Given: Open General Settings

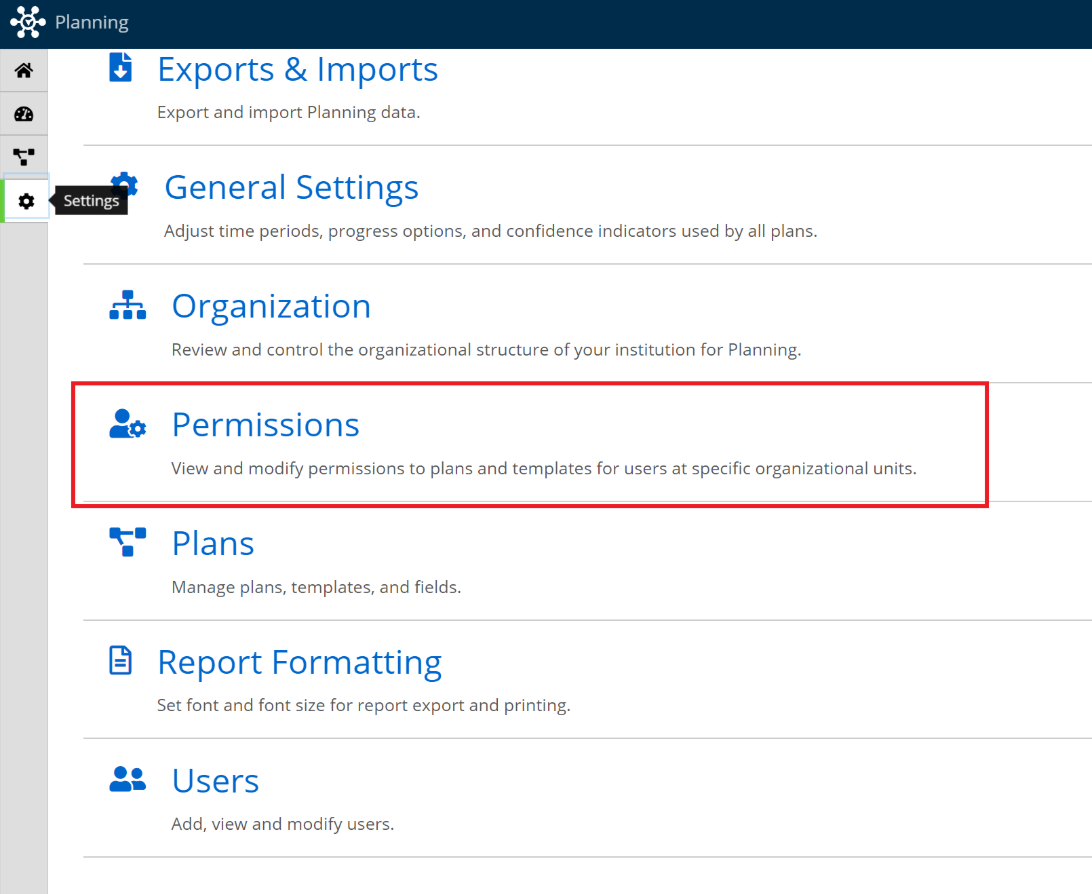Looking at the screenshot, I should tap(291, 187).
